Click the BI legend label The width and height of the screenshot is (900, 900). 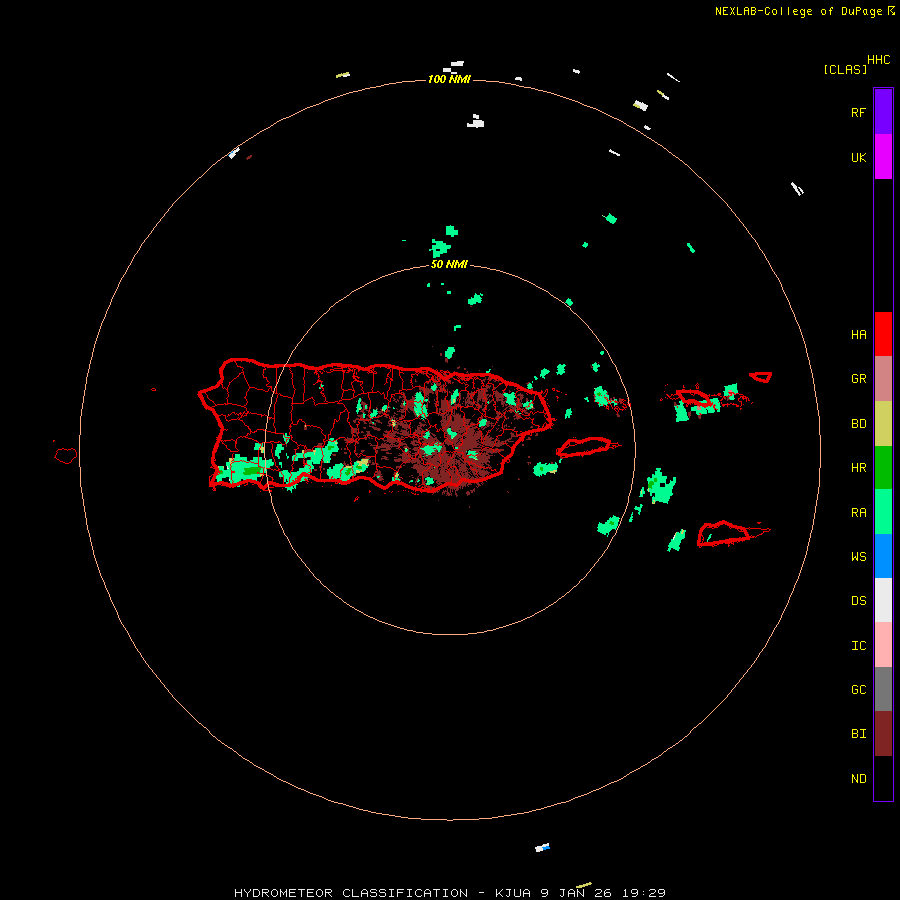coord(858,734)
